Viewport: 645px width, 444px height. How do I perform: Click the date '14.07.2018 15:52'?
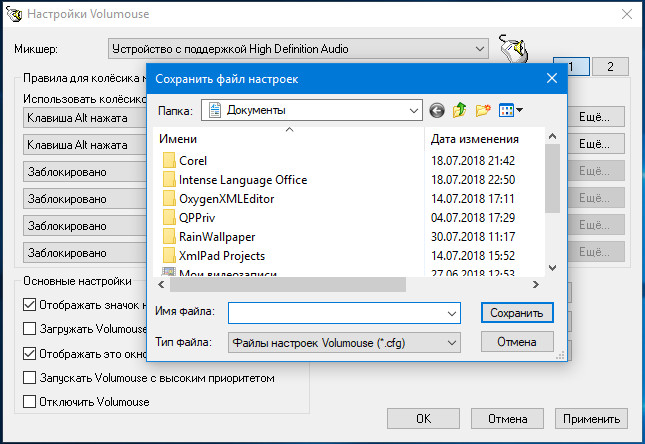coord(473,256)
